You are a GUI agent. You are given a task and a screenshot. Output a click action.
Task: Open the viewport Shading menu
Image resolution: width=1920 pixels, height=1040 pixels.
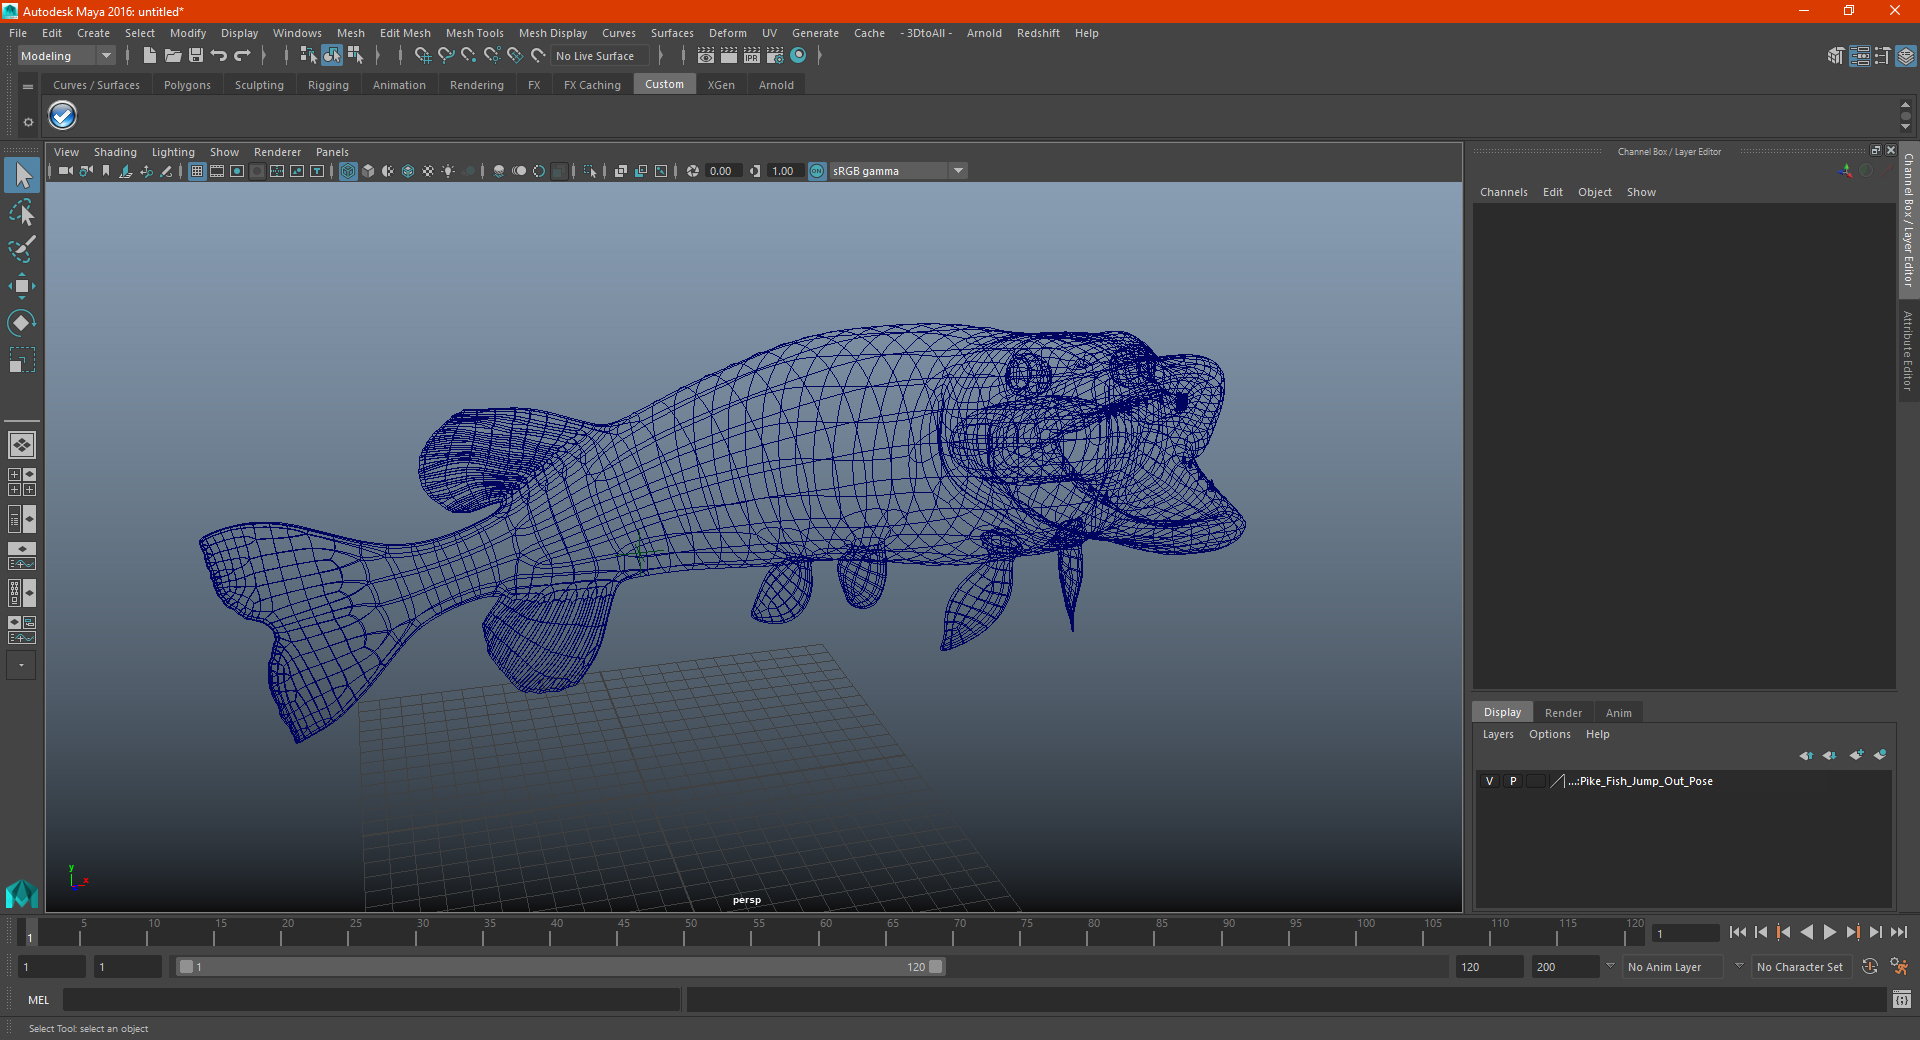pyautogui.click(x=115, y=152)
